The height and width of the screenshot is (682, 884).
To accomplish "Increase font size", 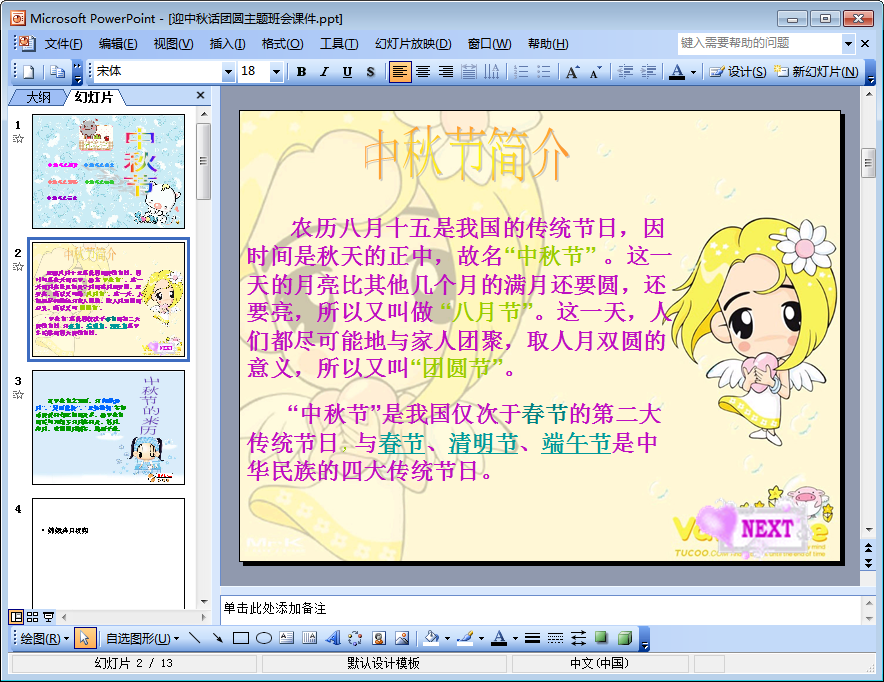I will coord(572,72).
